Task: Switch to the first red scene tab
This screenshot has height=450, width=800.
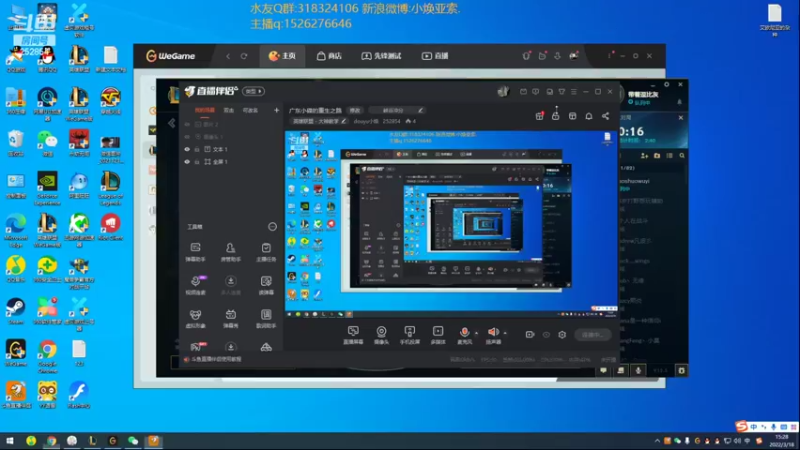Action: coord(205,110)
